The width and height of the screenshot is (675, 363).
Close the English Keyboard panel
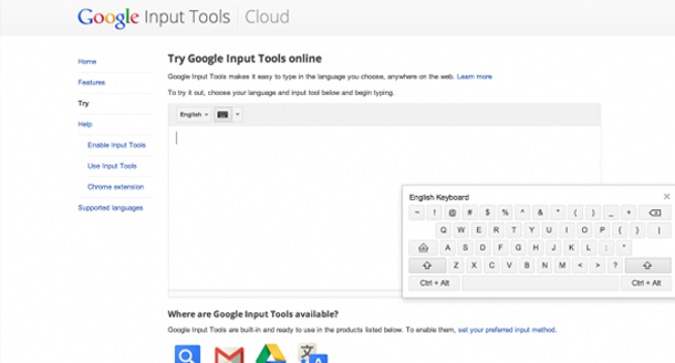666,196
